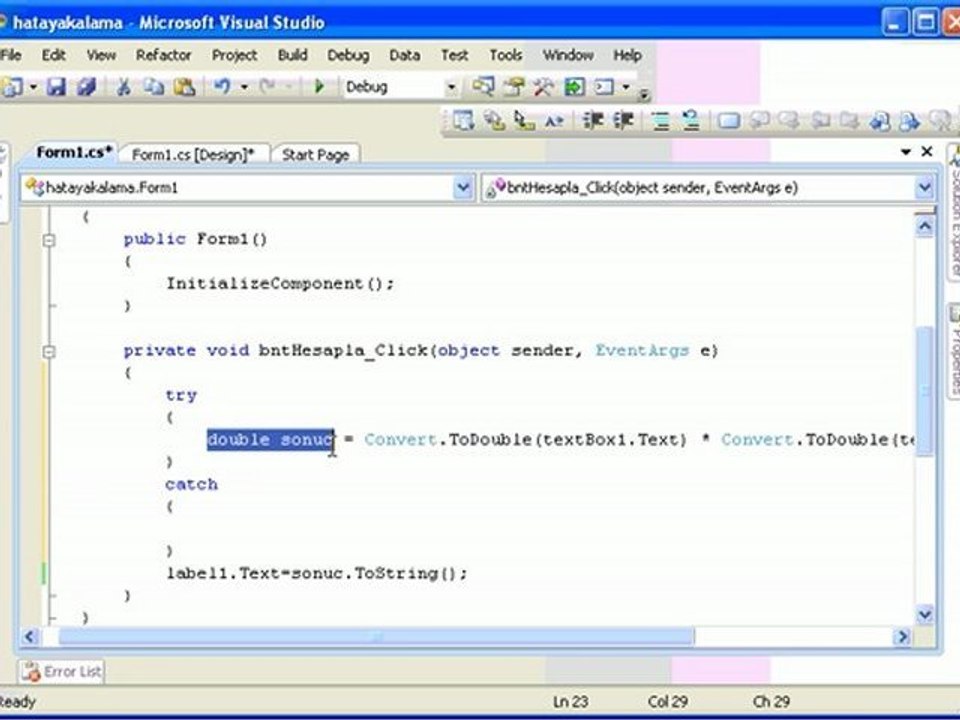
Task: Click the Display Word Completion icon
Action: coord(554,121)
